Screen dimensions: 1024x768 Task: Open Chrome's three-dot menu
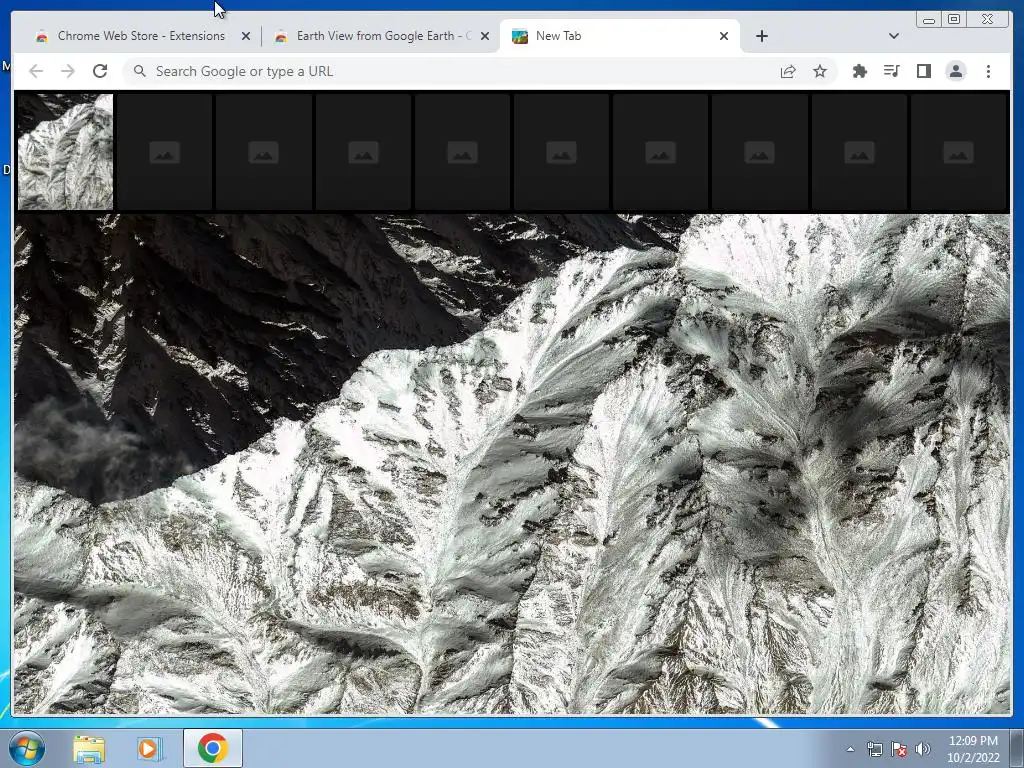(x=988, y=71)
